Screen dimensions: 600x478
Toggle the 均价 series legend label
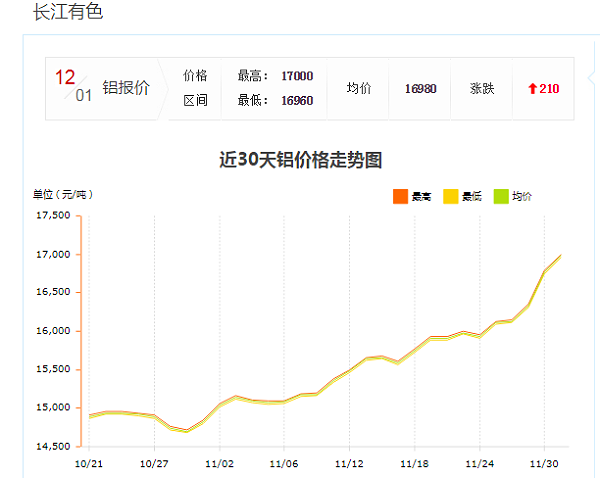[x=522, y=197]
